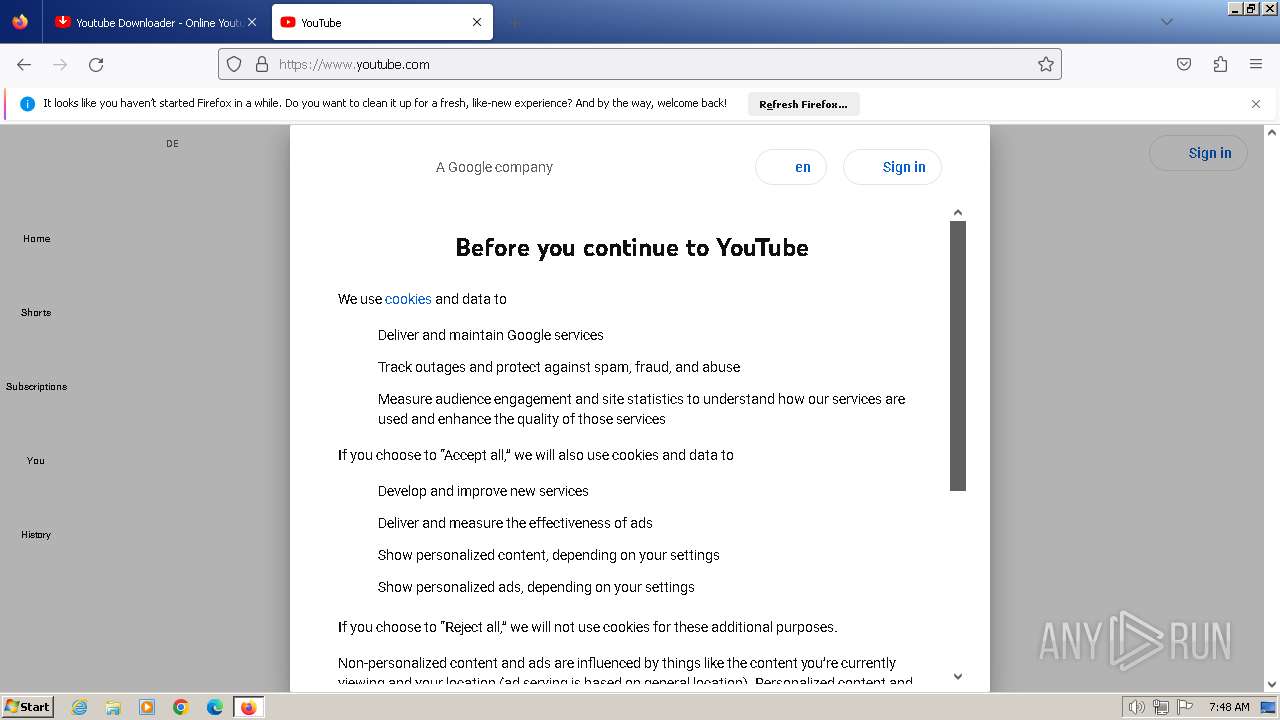Click dialog scrollbar up arrow

[x=958, y=212]
